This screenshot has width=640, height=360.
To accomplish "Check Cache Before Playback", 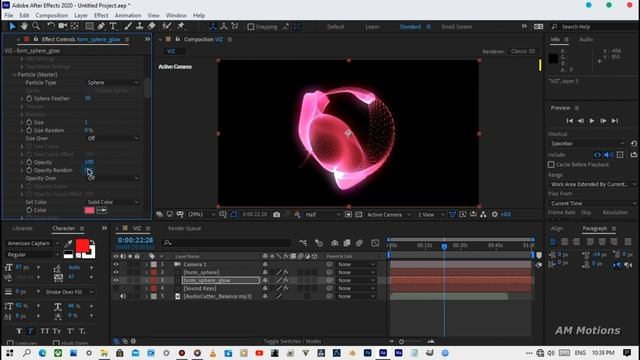I will 551,164.
